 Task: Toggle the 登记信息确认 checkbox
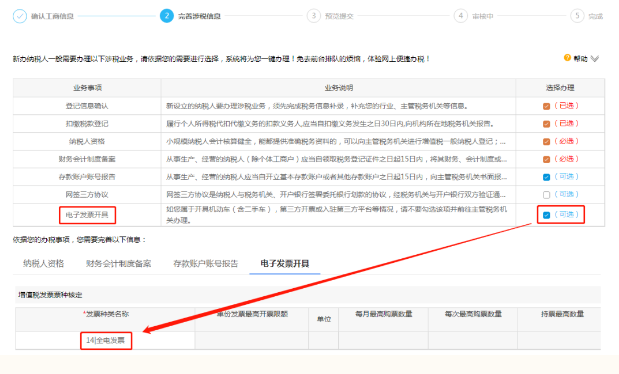coord(546,106)
